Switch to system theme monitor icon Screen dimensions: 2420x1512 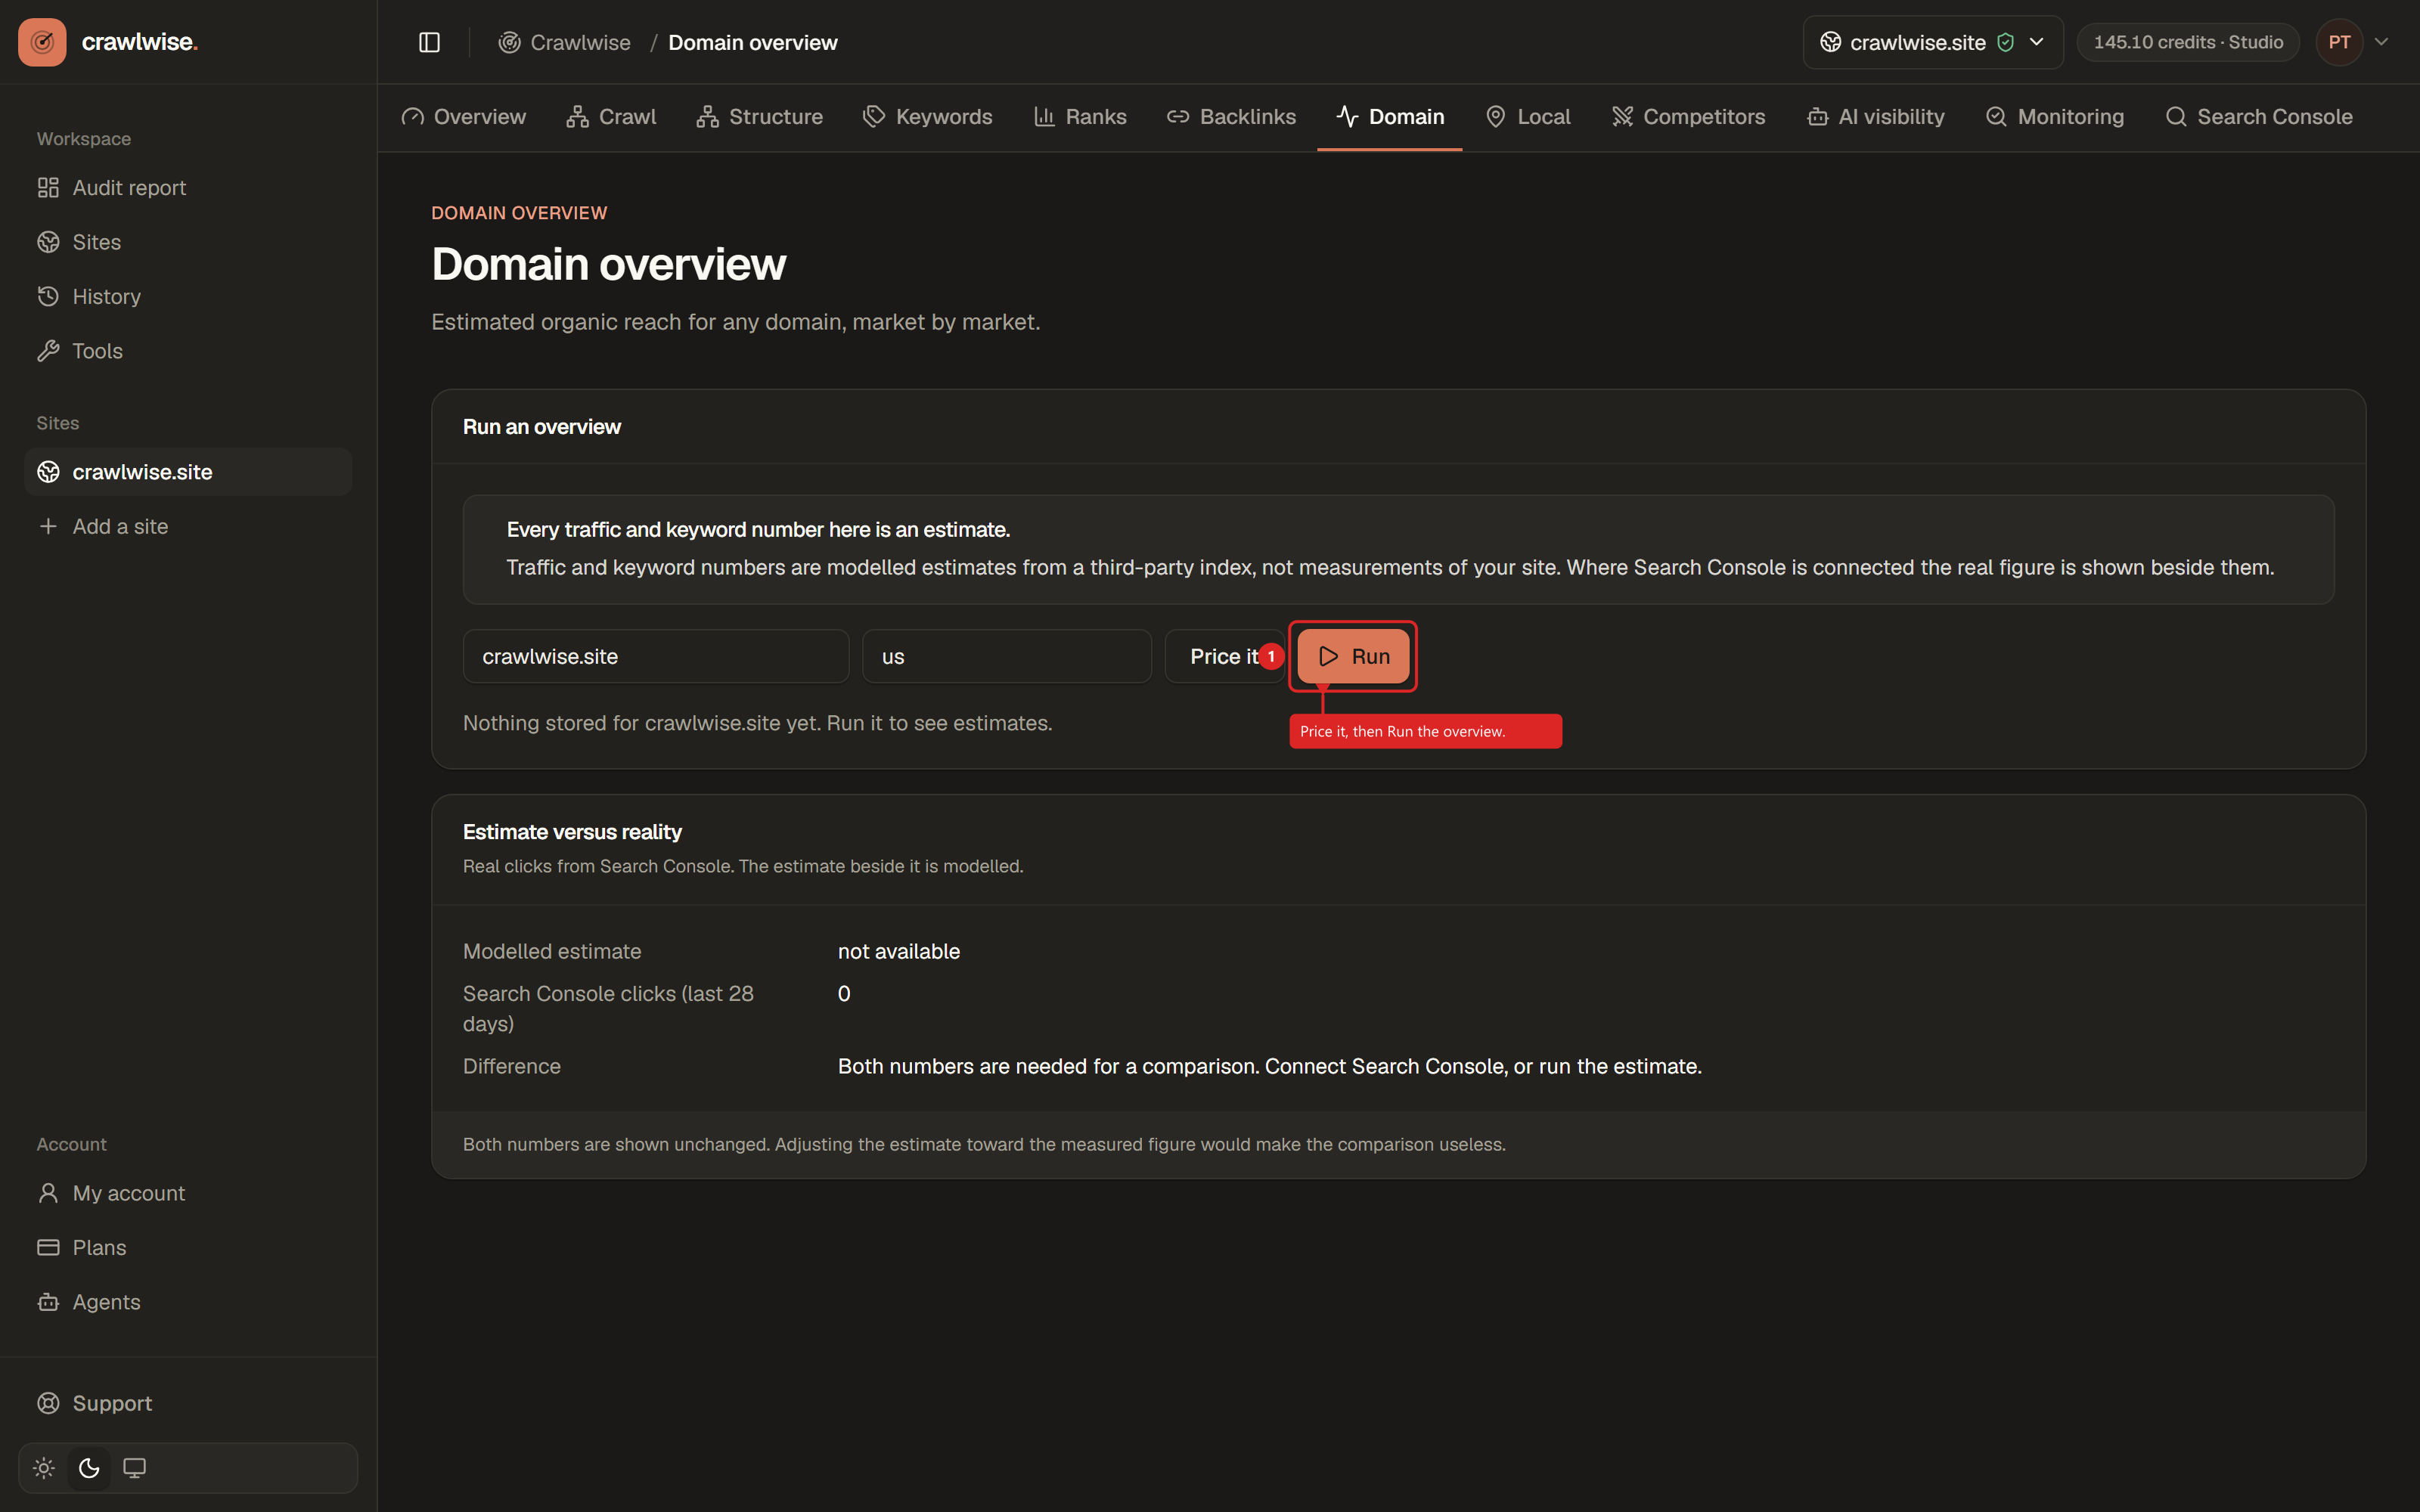[134, 1468]
